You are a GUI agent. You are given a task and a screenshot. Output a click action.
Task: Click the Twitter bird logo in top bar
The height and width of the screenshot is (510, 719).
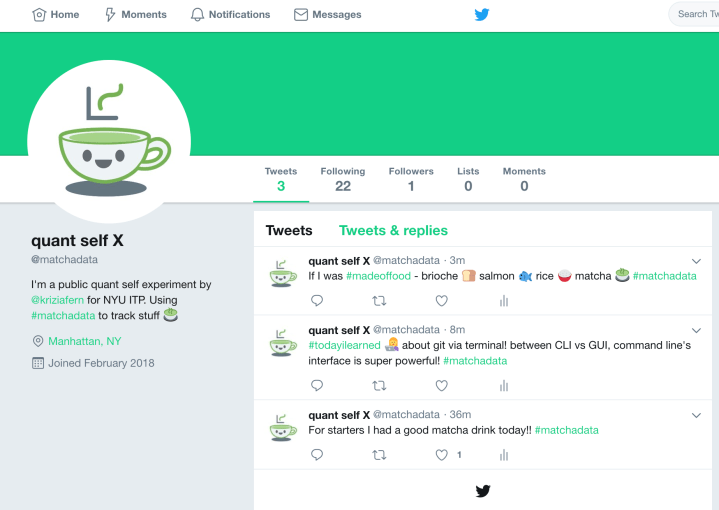tap(481, 15)
